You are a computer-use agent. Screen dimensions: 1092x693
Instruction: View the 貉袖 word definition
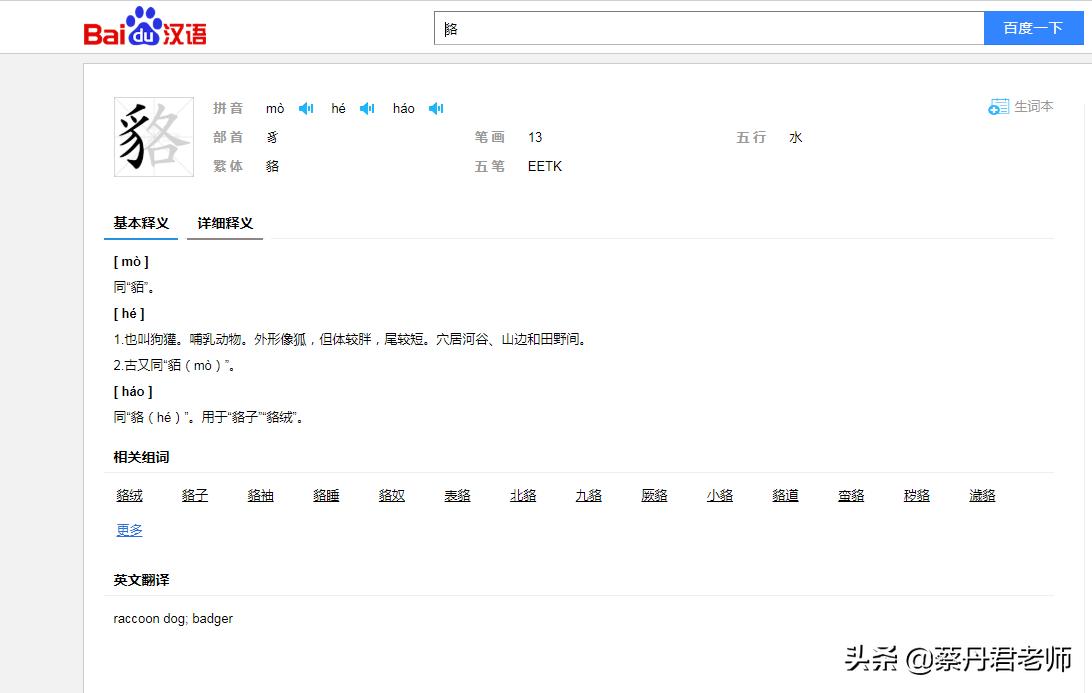260,494
